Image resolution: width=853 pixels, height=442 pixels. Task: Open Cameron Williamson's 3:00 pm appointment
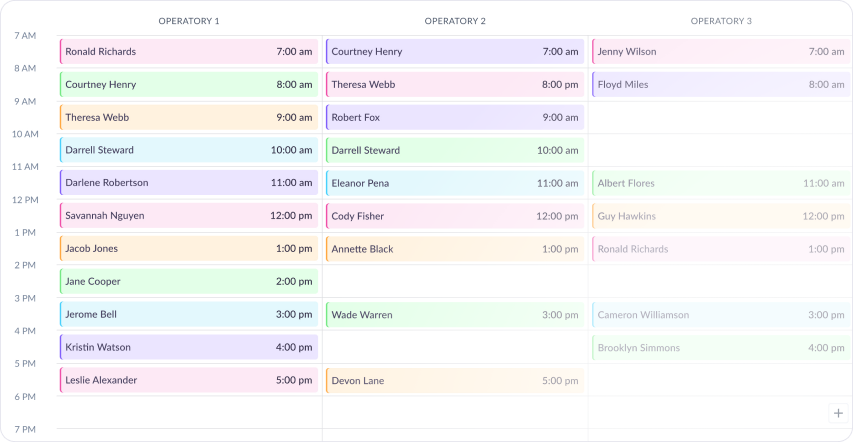click(720, 315)
